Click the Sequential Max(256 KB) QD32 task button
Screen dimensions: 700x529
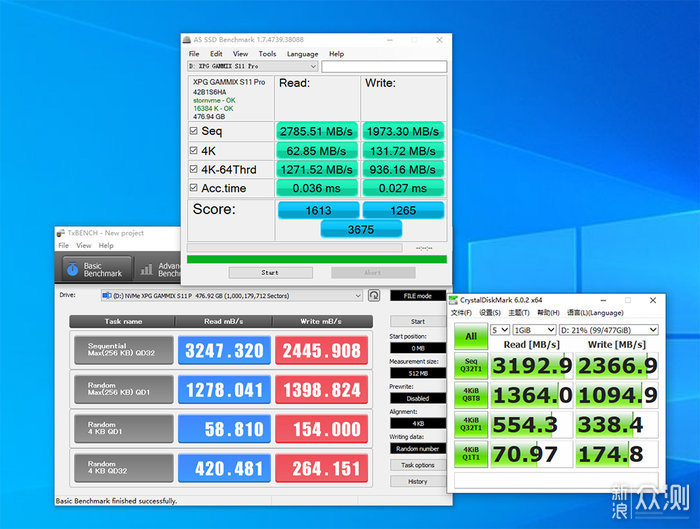pyautogui.click(x=124, y=350)
